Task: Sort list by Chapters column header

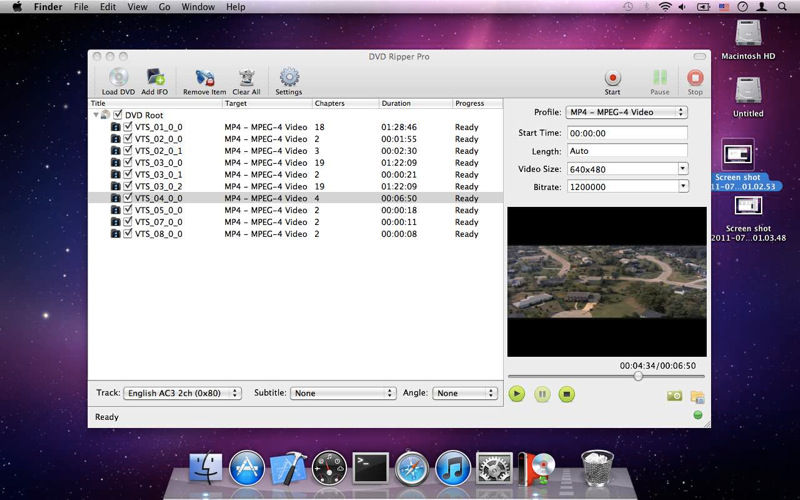Action: point(345,103)
